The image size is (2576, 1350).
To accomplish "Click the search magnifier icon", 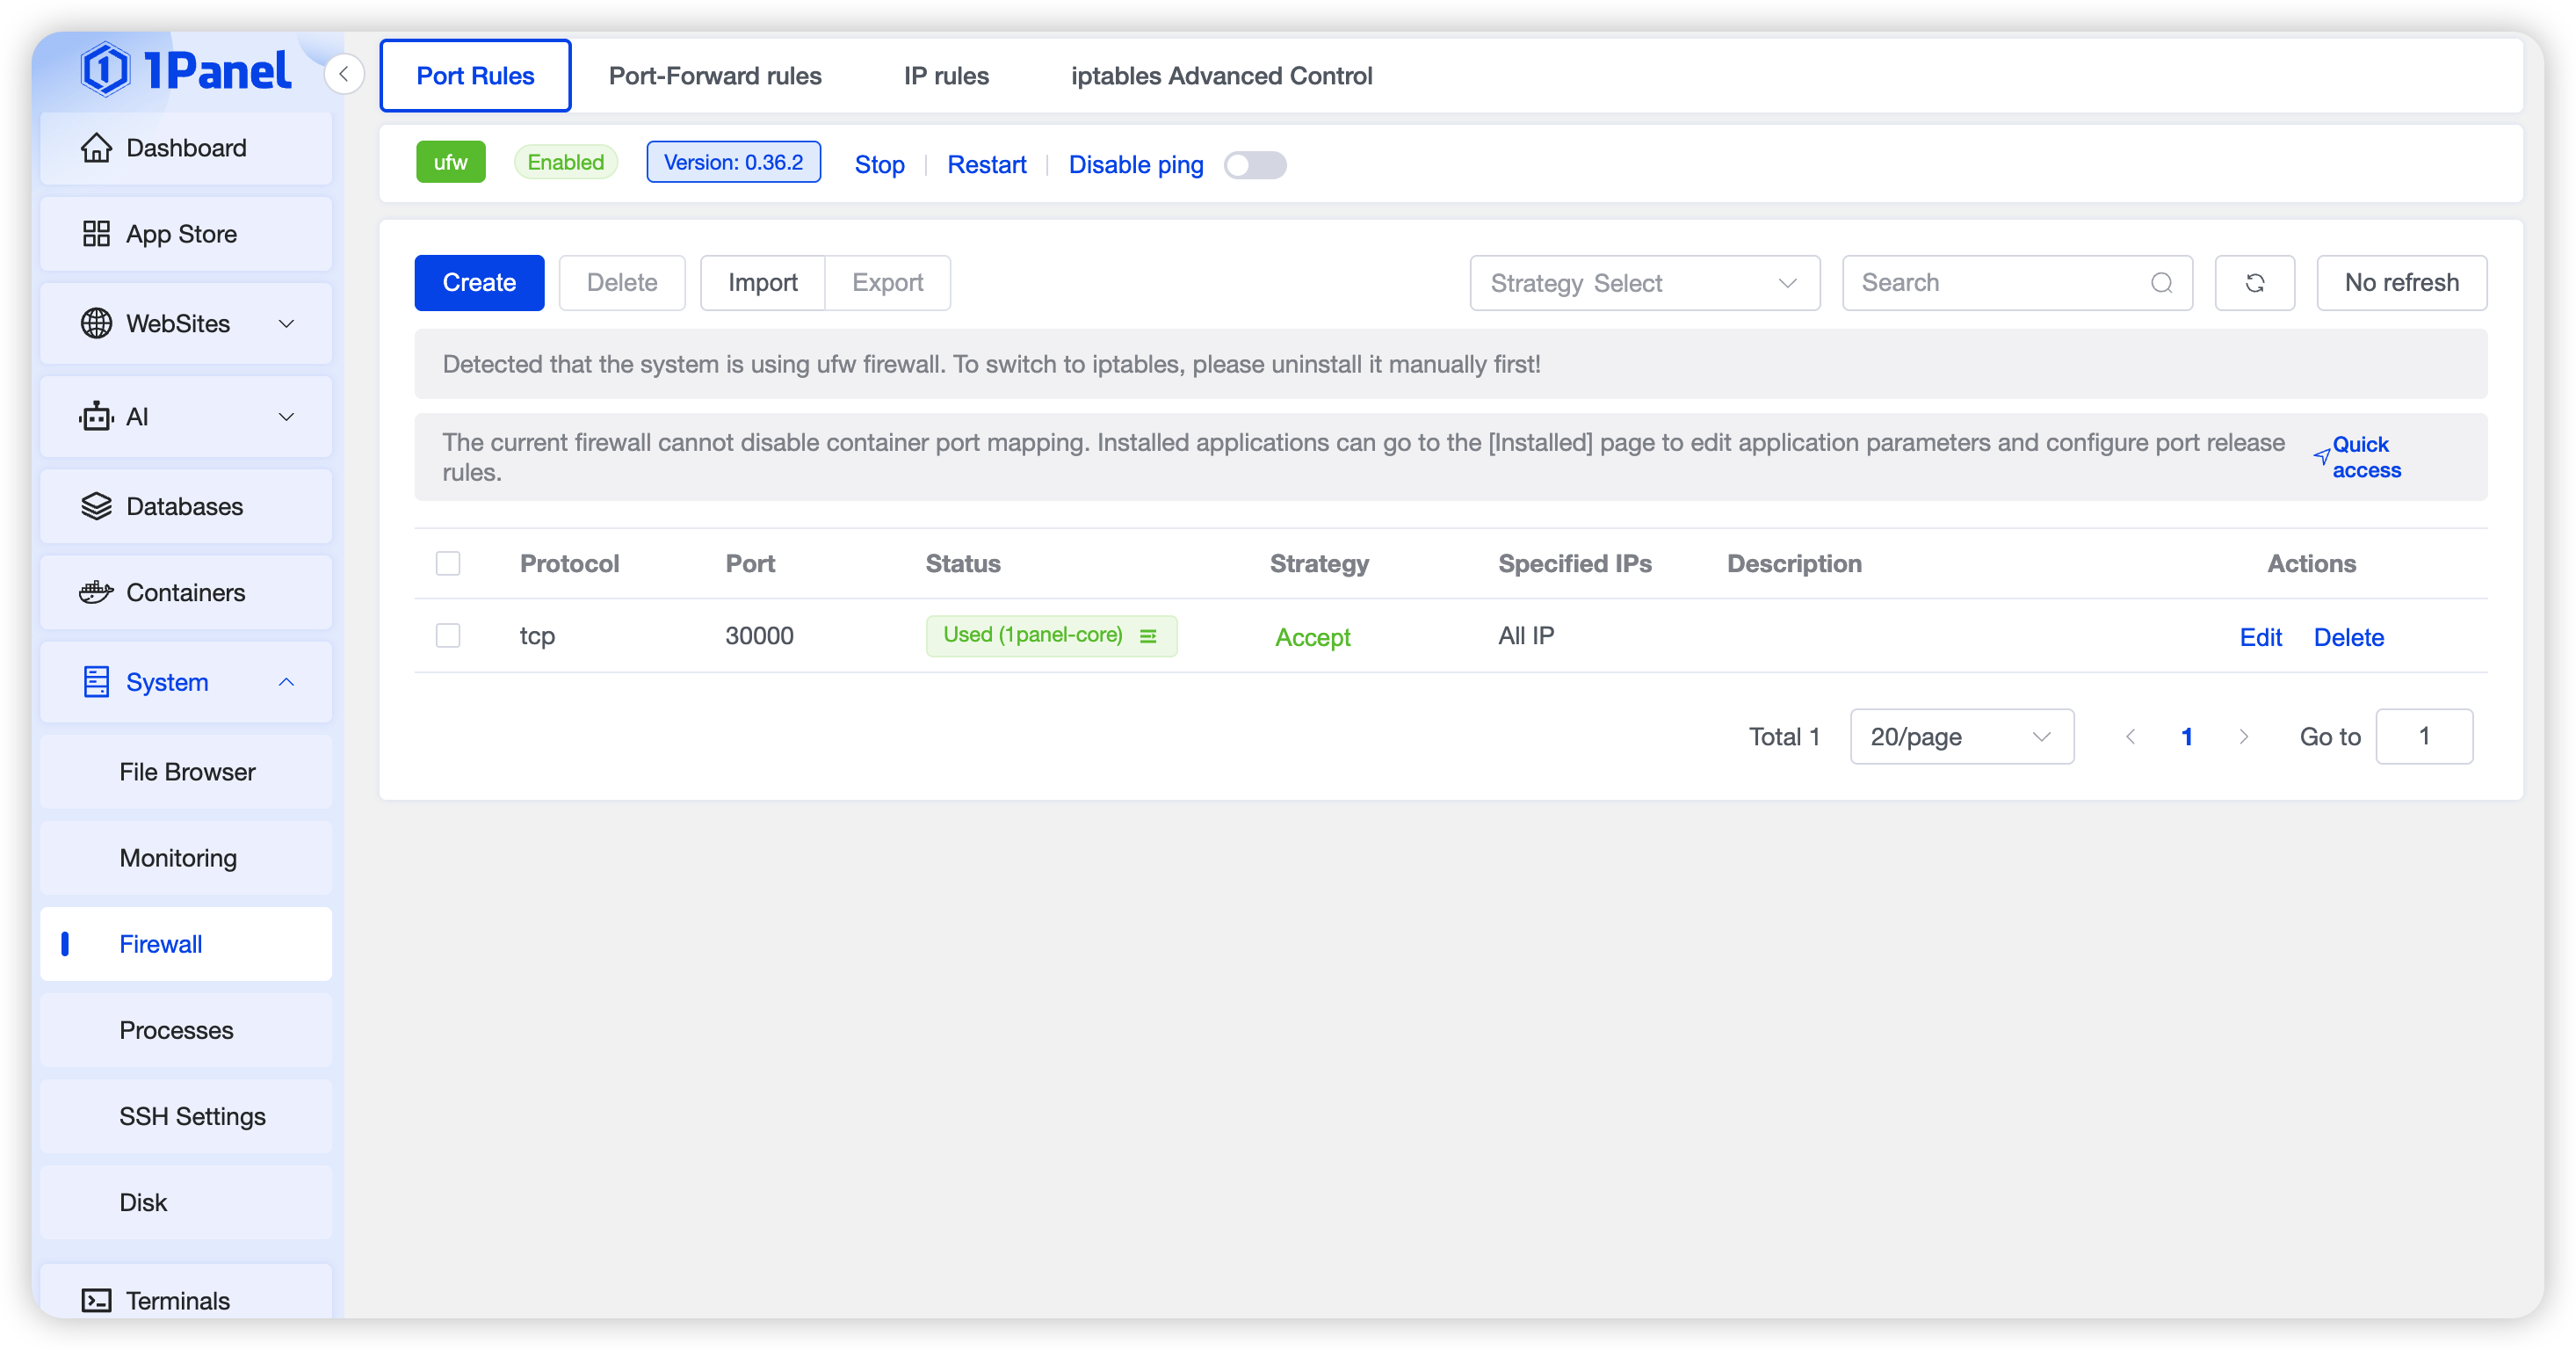I will pos(2161,283).
